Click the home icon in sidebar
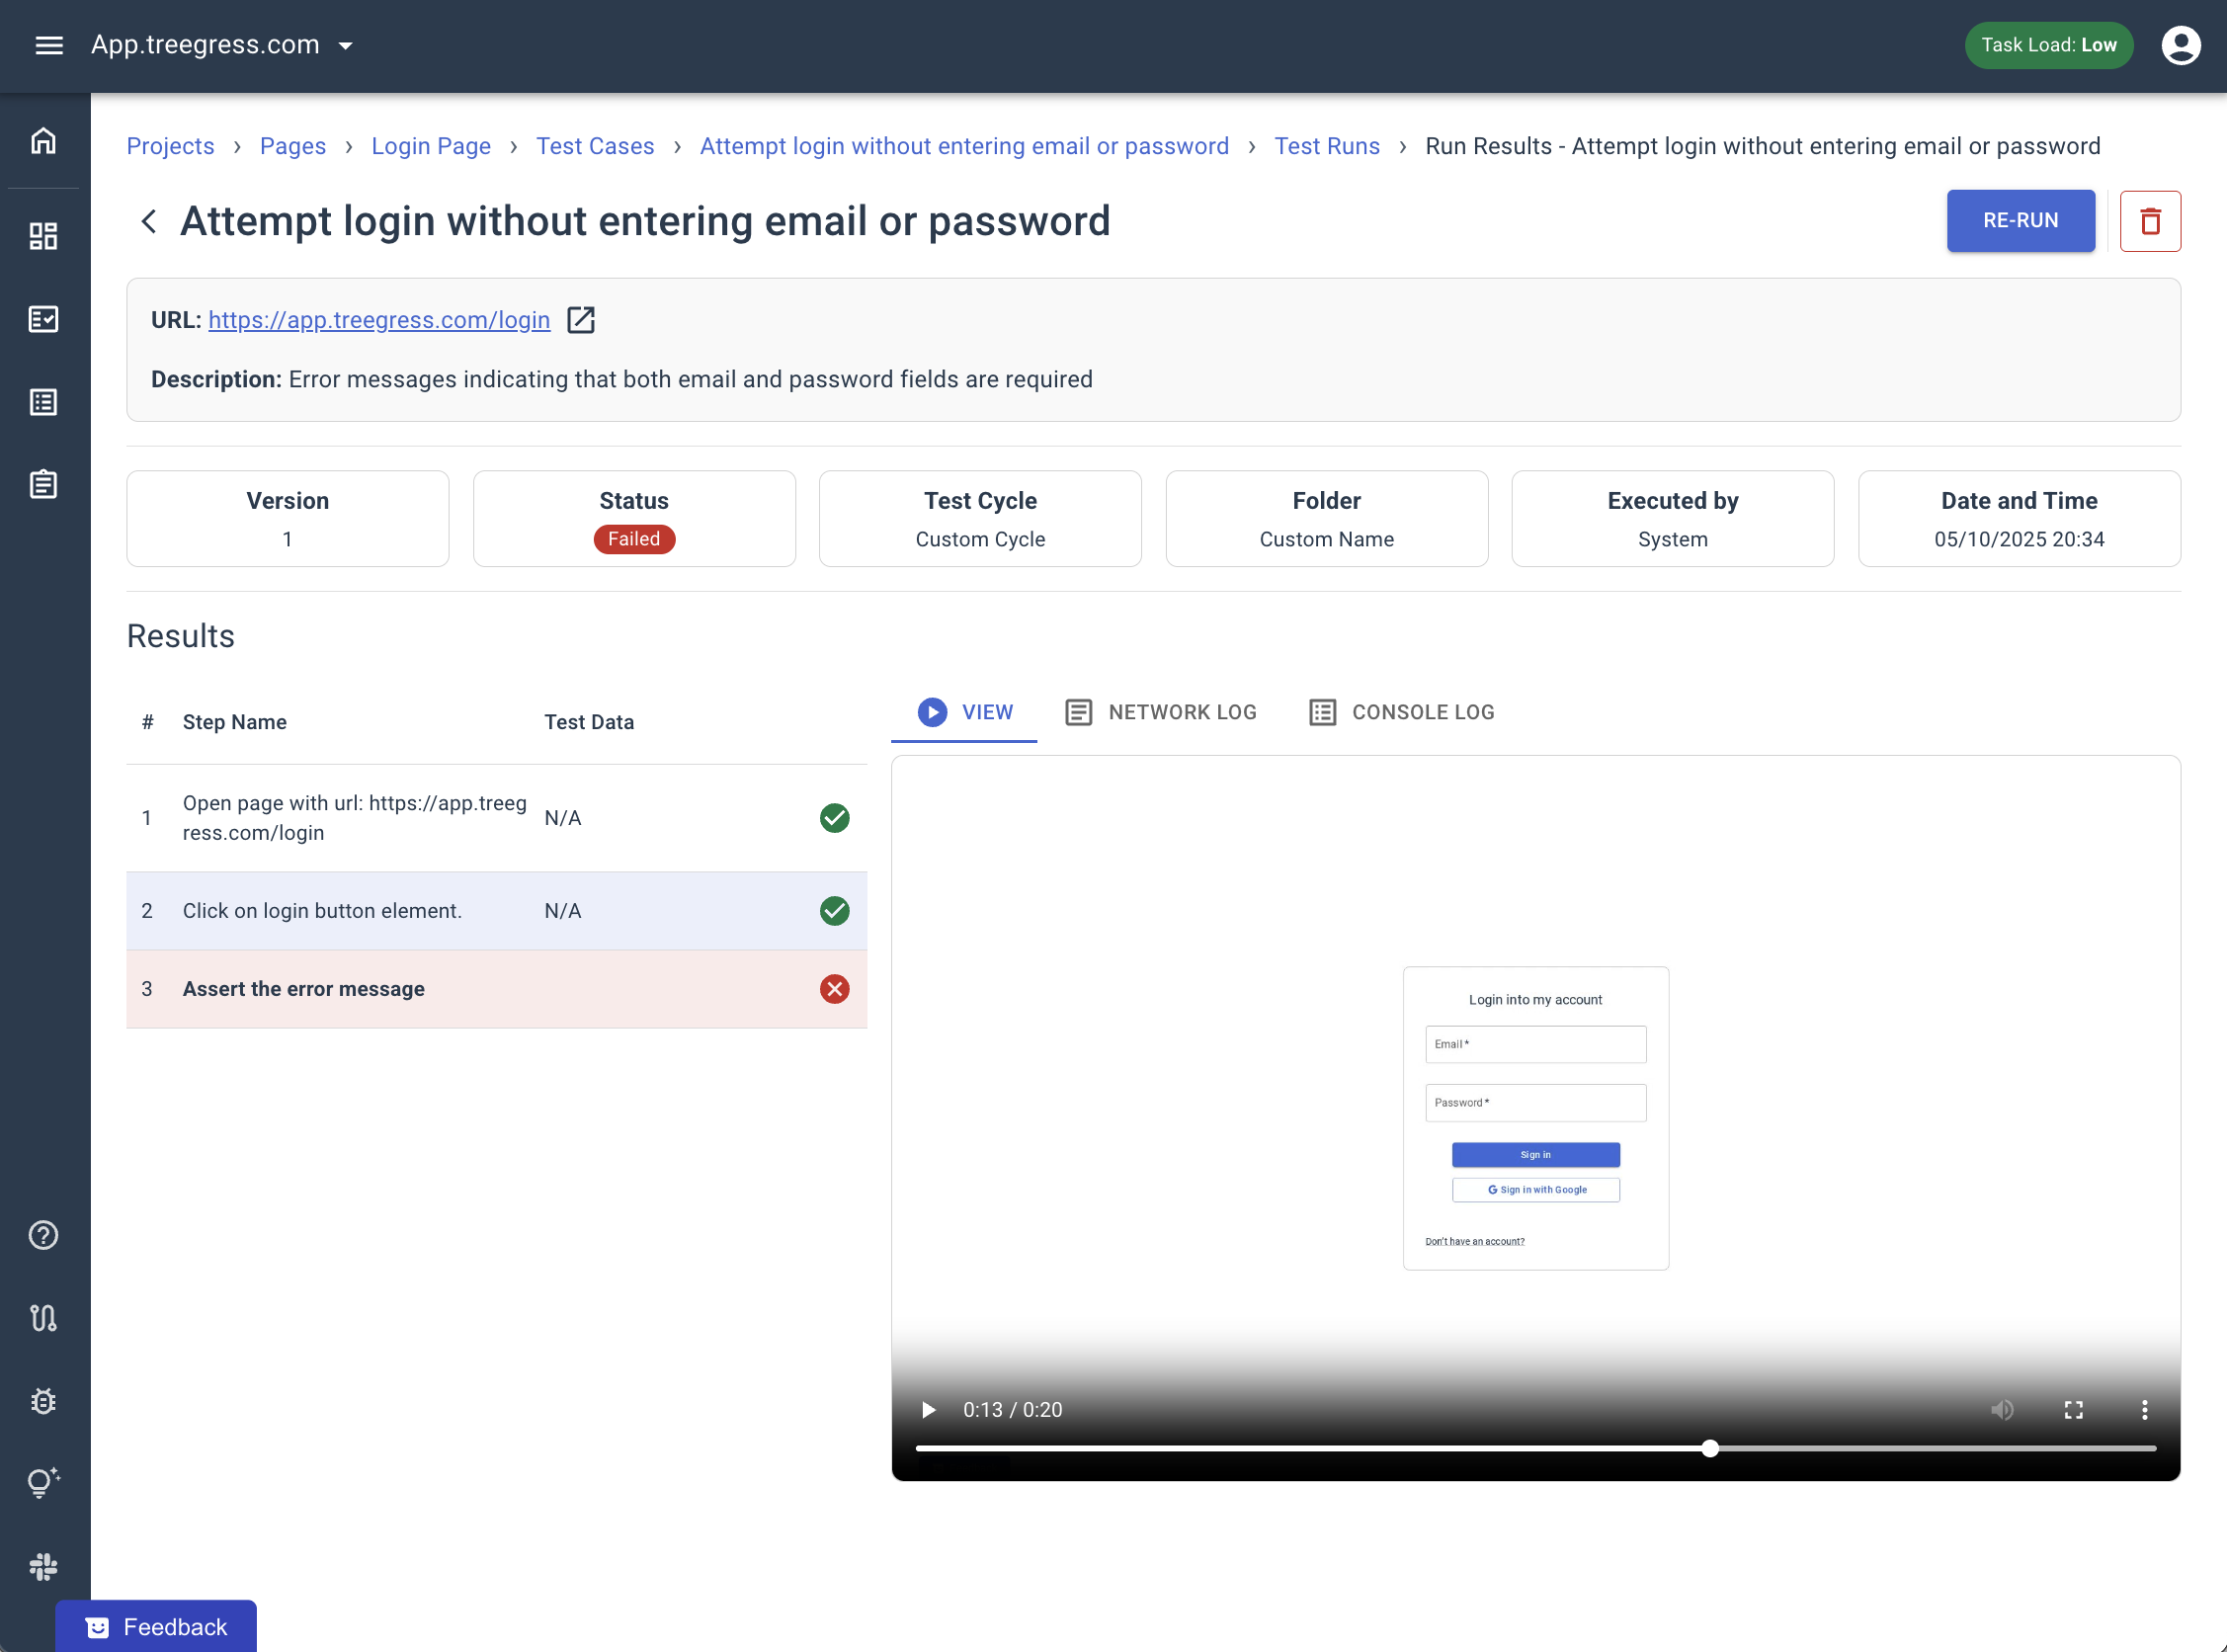This screenshot has height=1652, width=2227. click(x=43, y=141)
